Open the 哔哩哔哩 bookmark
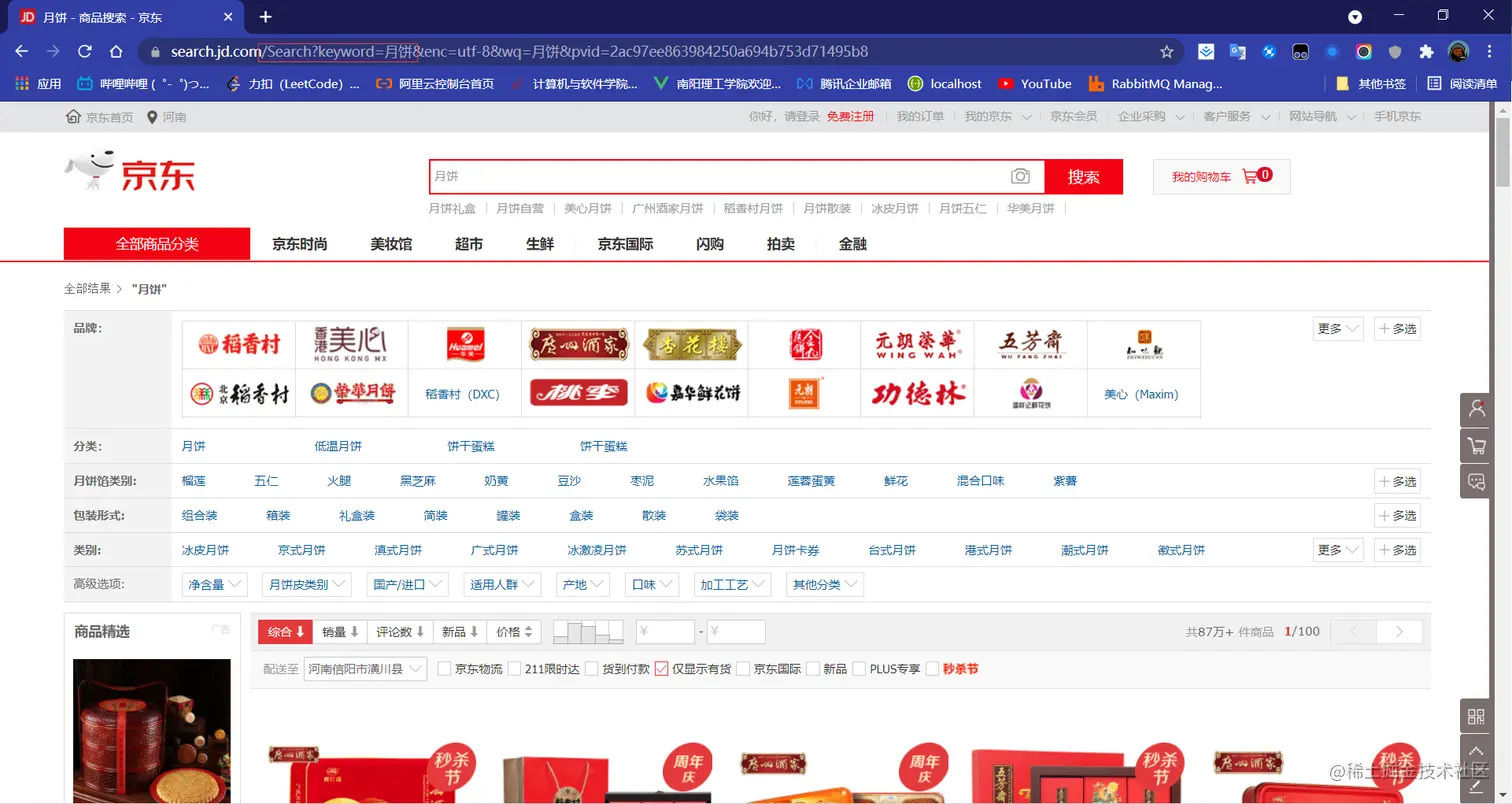 click(144, 84)
